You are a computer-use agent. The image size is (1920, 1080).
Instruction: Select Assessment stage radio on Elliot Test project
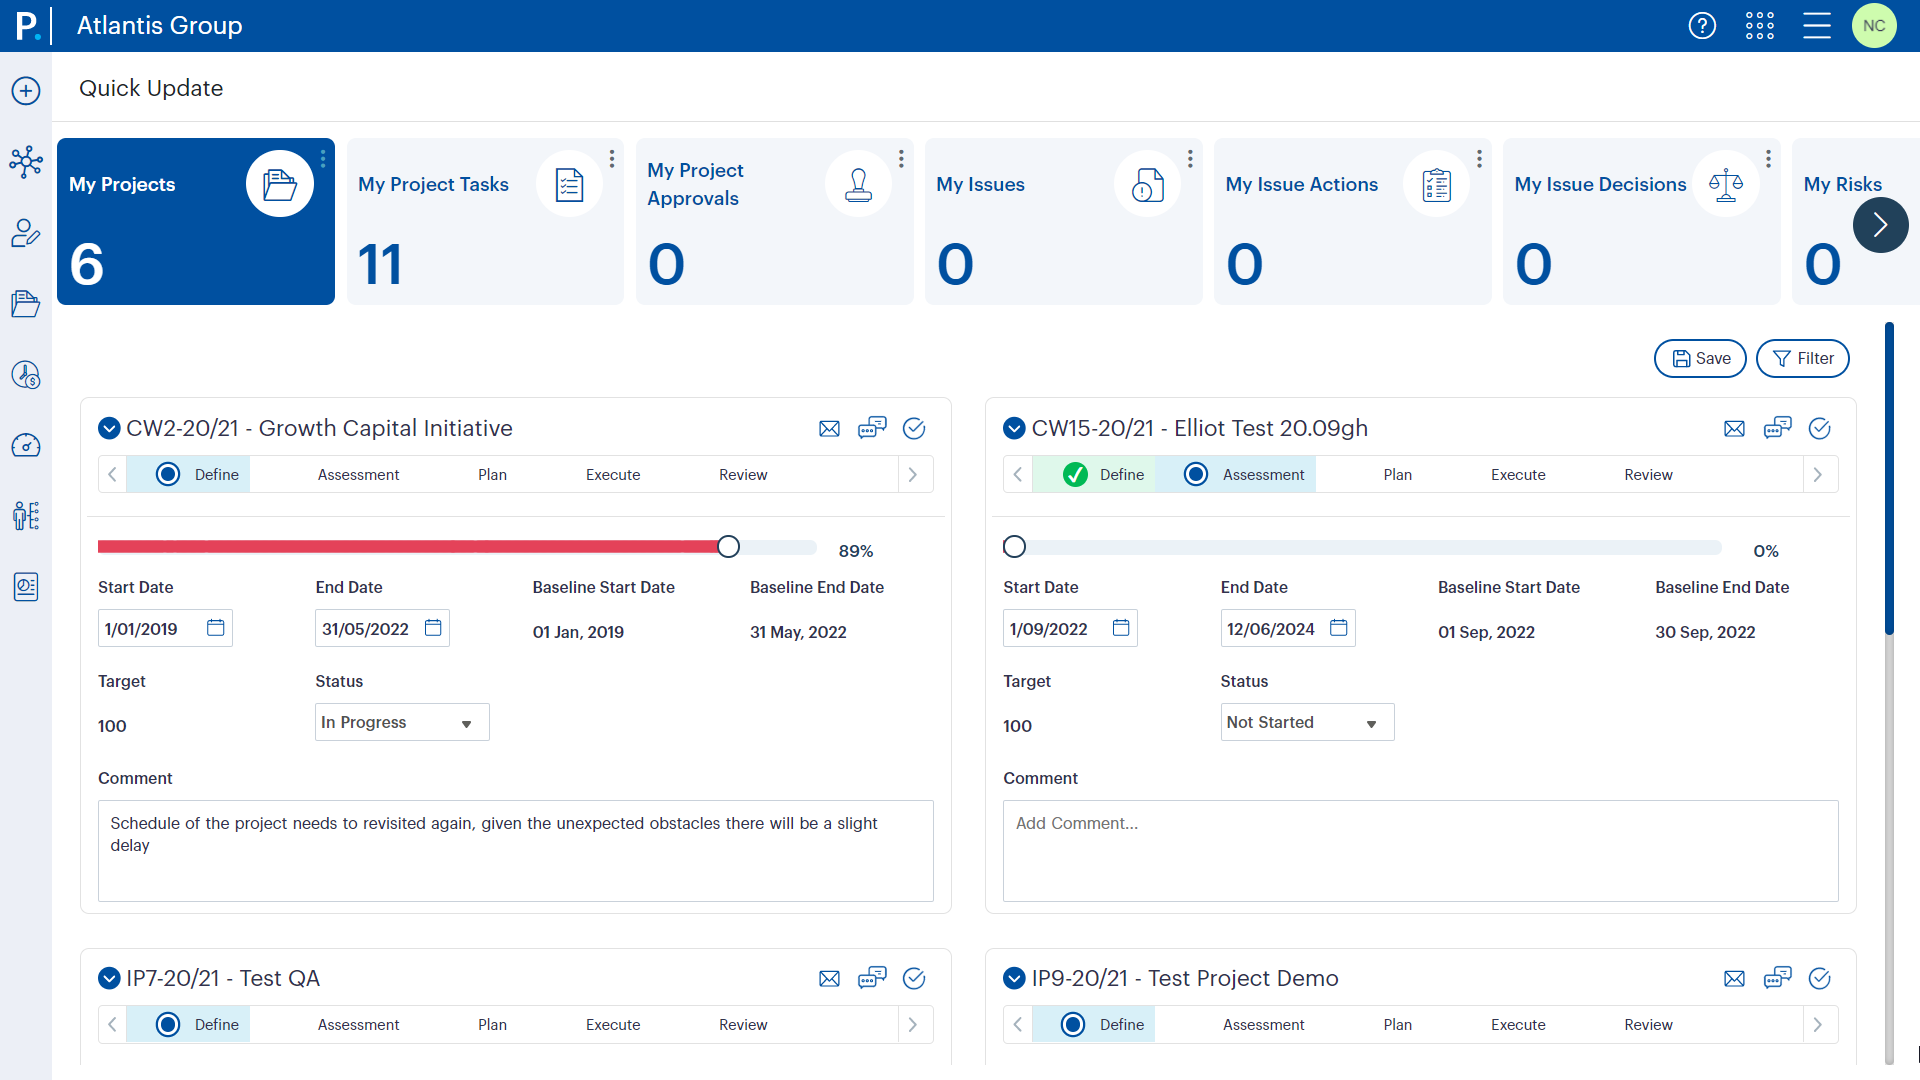[x=1196, y=475]
